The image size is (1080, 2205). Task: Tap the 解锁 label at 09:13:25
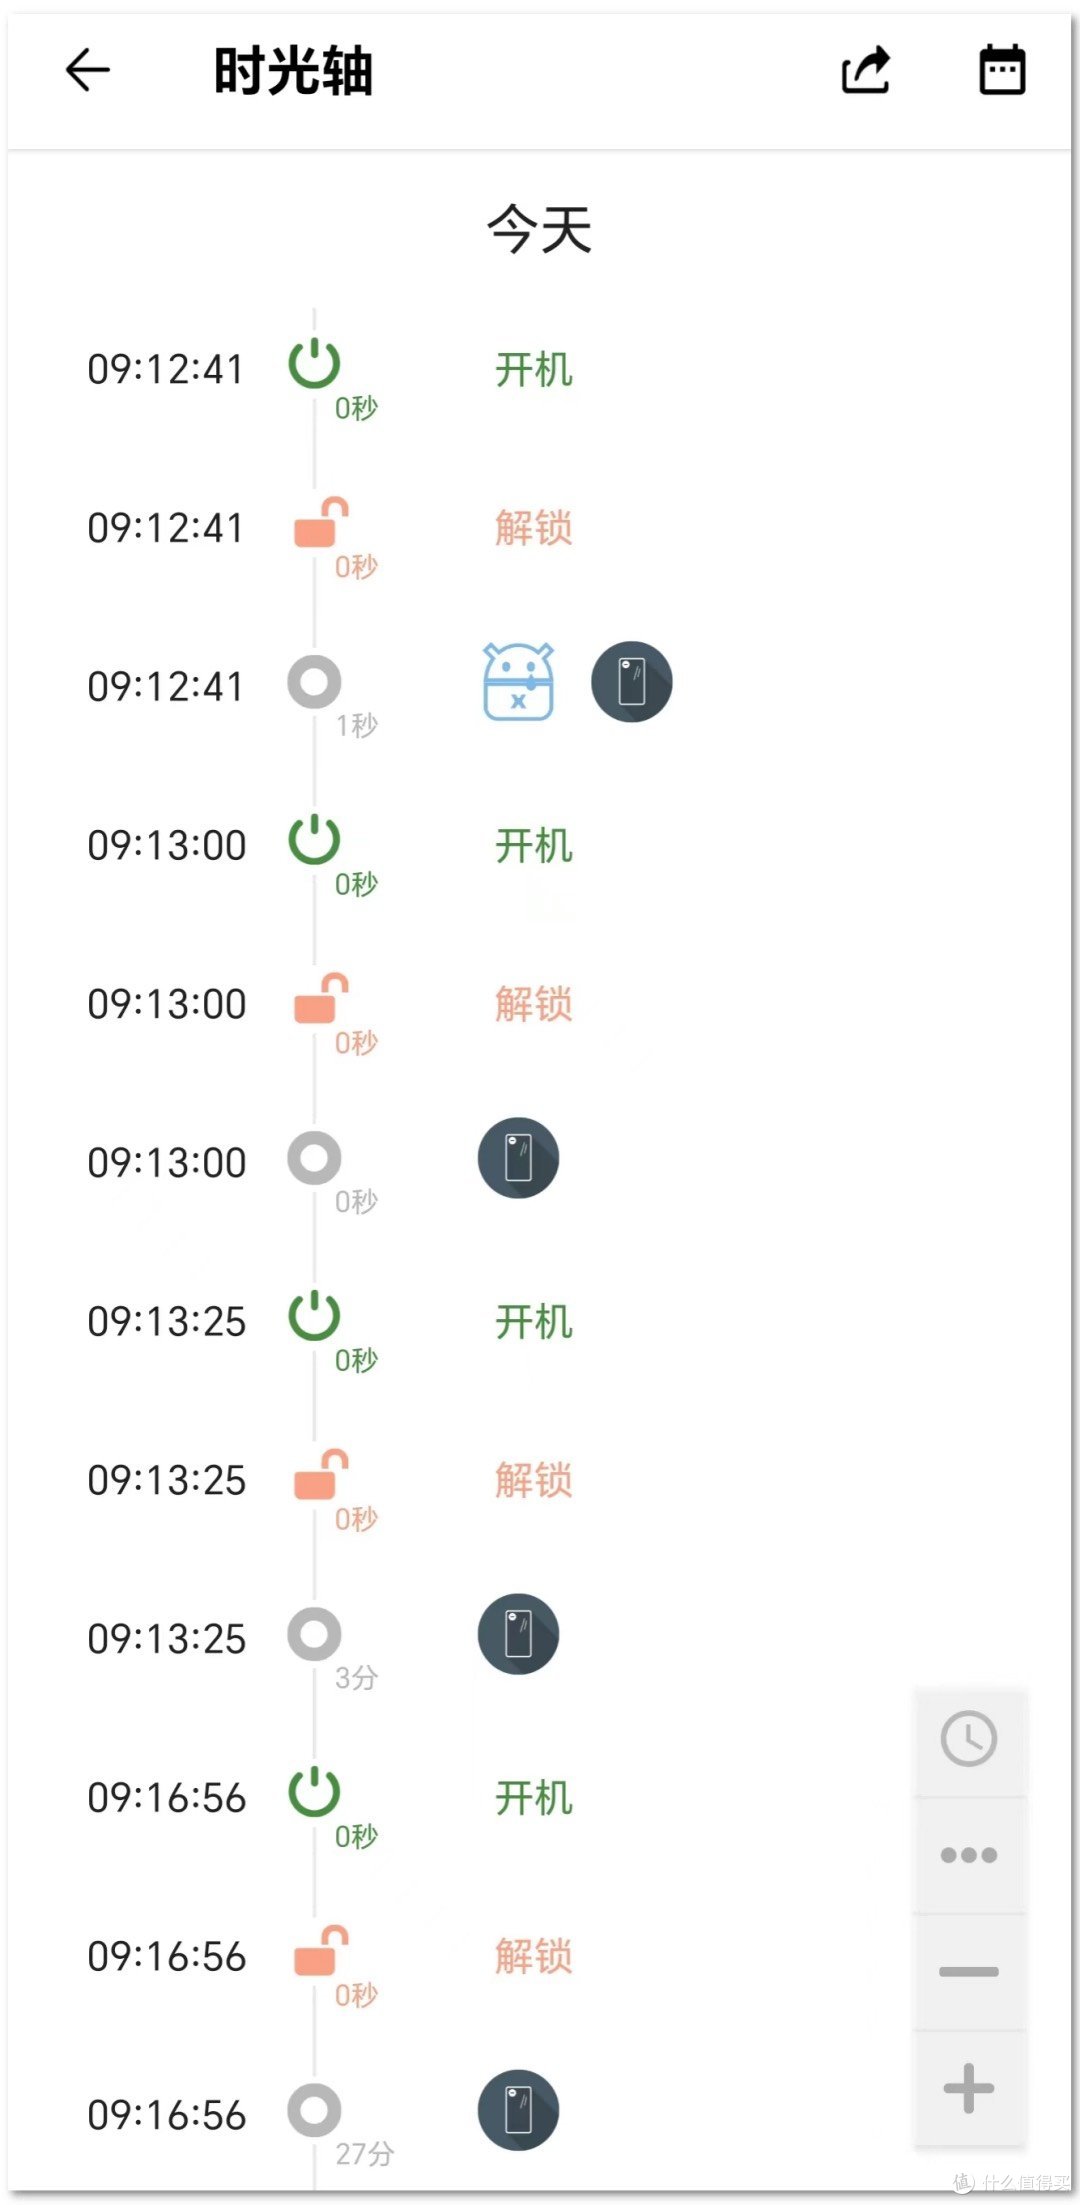(534, 1480)
